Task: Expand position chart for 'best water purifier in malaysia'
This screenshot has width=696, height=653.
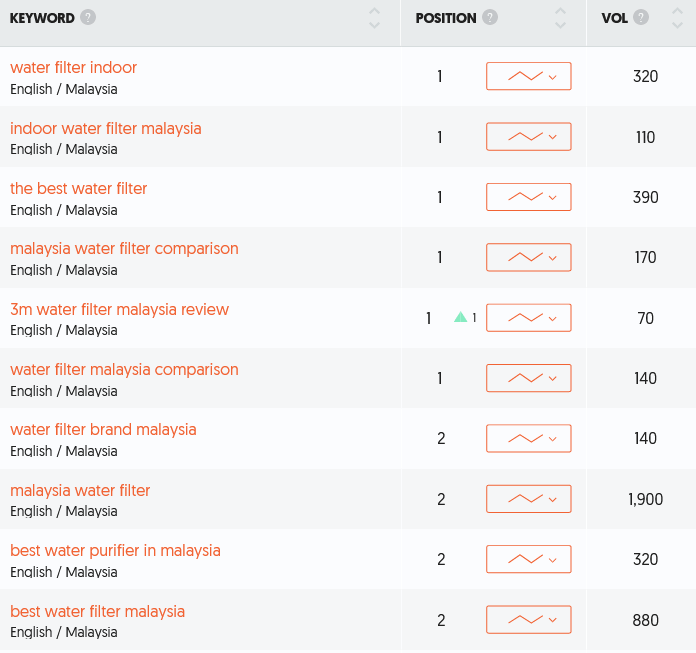Action: pos(529,559)
